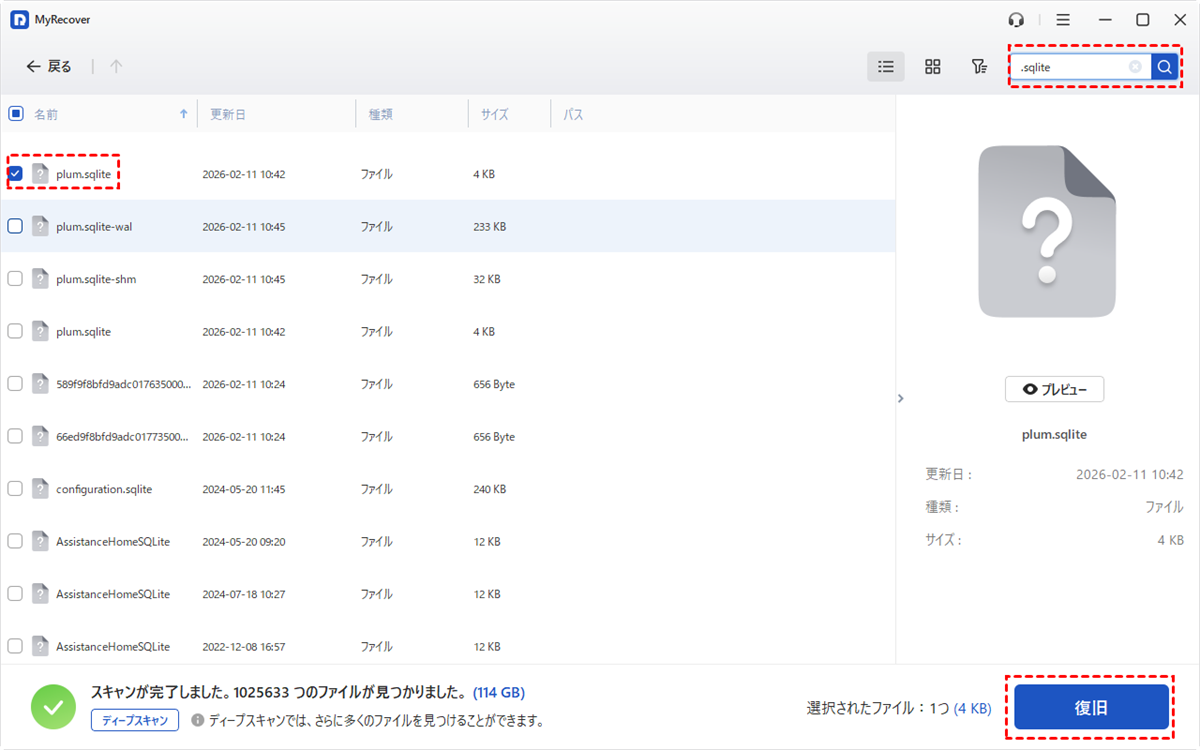Clear the search box text
This screenshot has width=1200, height=750.
(x=1135, y=67)
